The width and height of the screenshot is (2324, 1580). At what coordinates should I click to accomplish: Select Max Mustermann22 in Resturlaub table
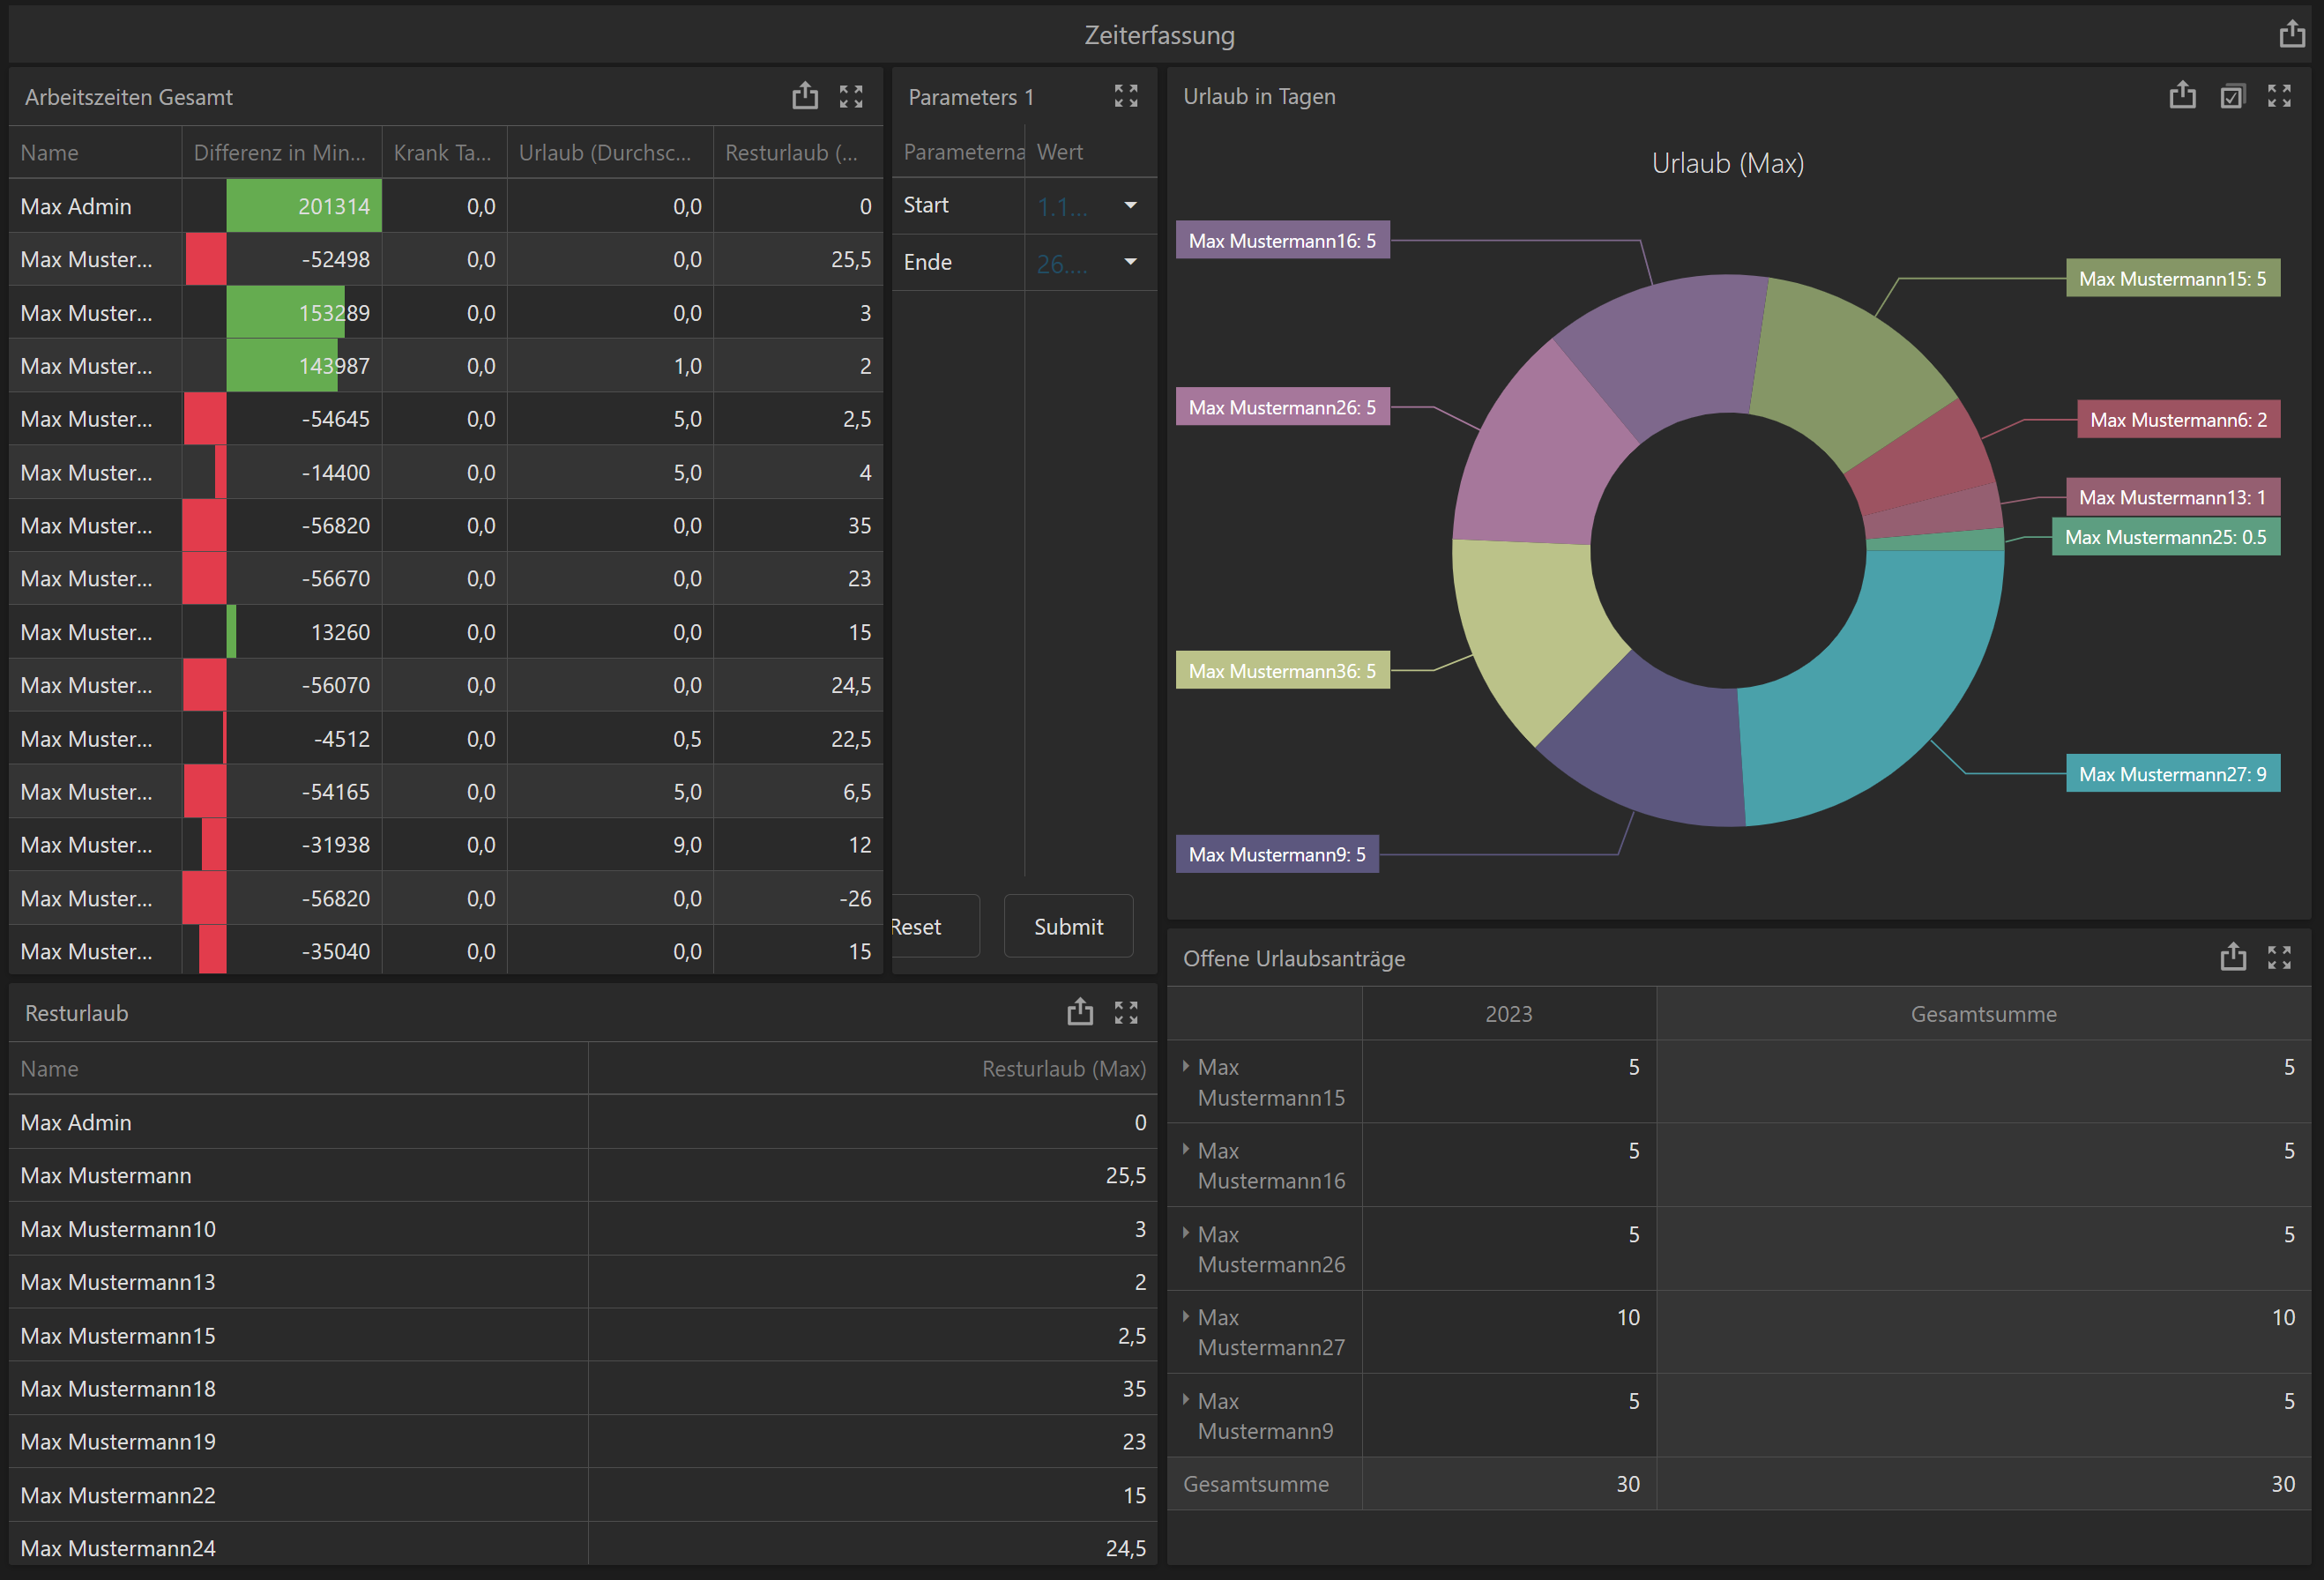point(583,1495)
